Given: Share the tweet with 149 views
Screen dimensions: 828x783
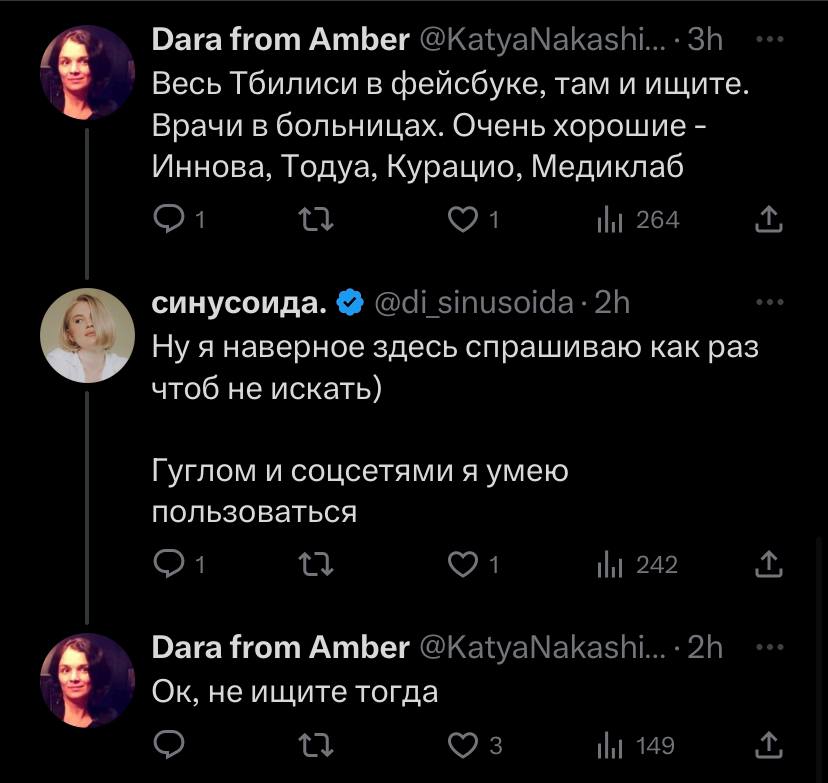Looking at the screenshot, I should point(767,745).
